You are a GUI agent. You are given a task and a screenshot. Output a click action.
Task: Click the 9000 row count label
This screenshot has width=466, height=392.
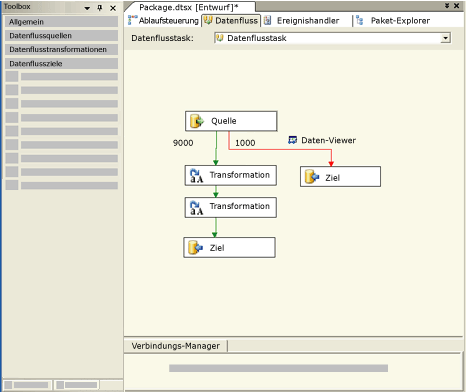coord(183,143)
